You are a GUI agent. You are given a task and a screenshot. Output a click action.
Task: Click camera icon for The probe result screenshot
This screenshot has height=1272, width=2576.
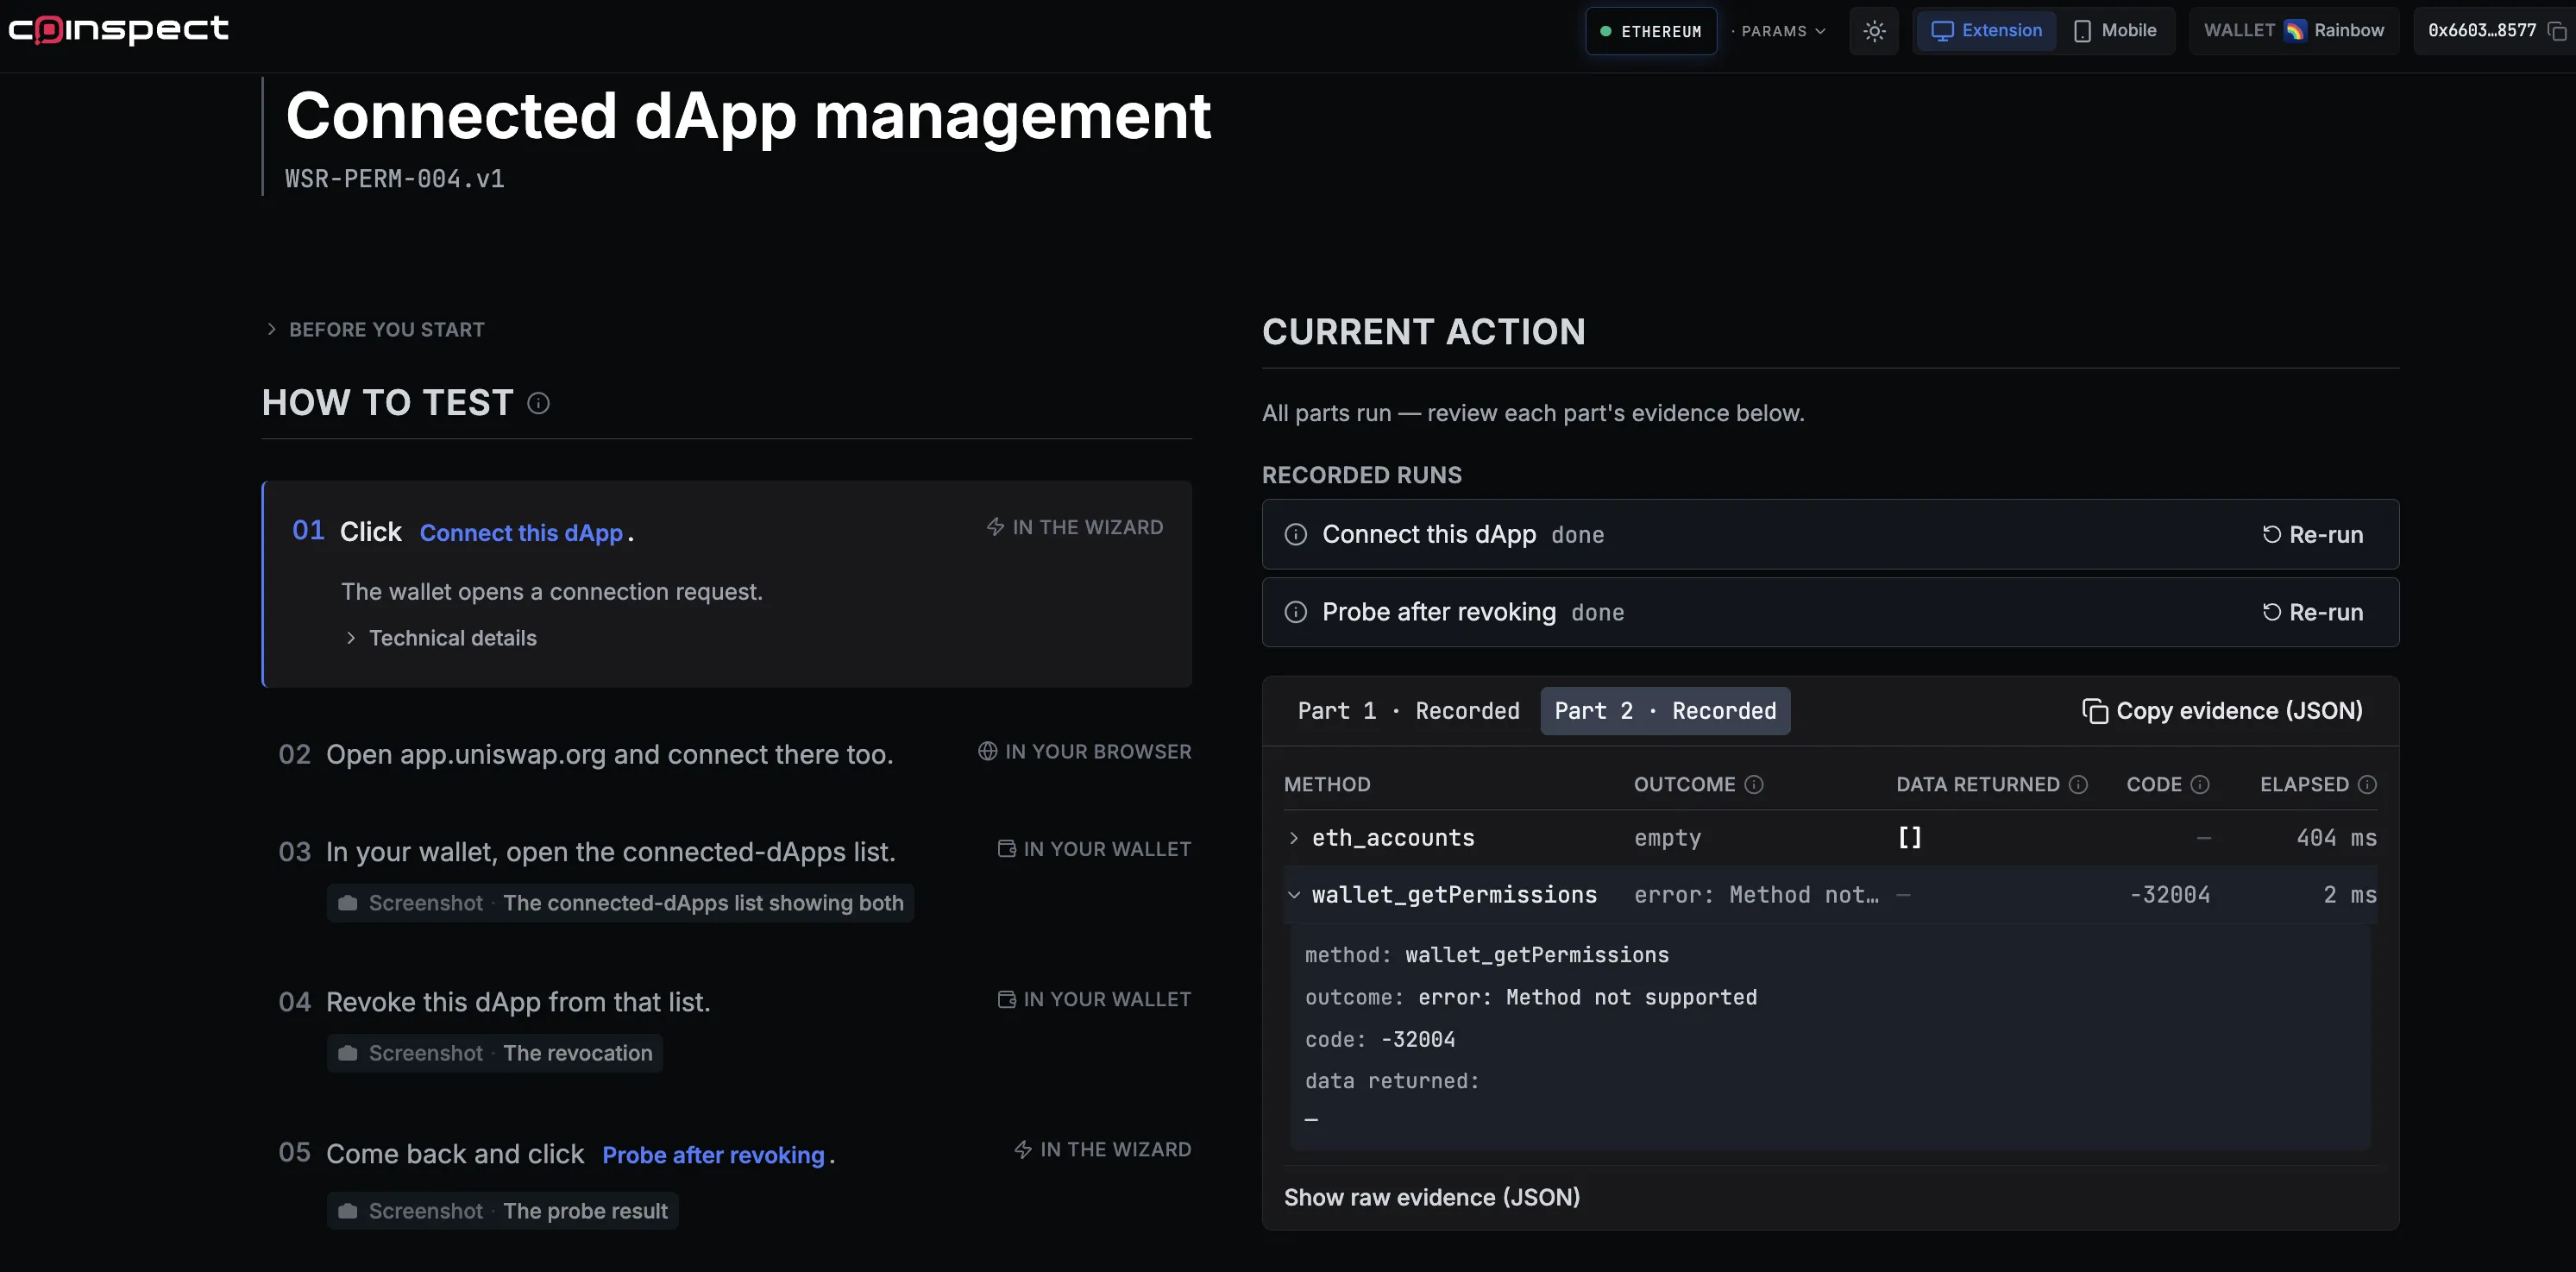pos(348,1211)
